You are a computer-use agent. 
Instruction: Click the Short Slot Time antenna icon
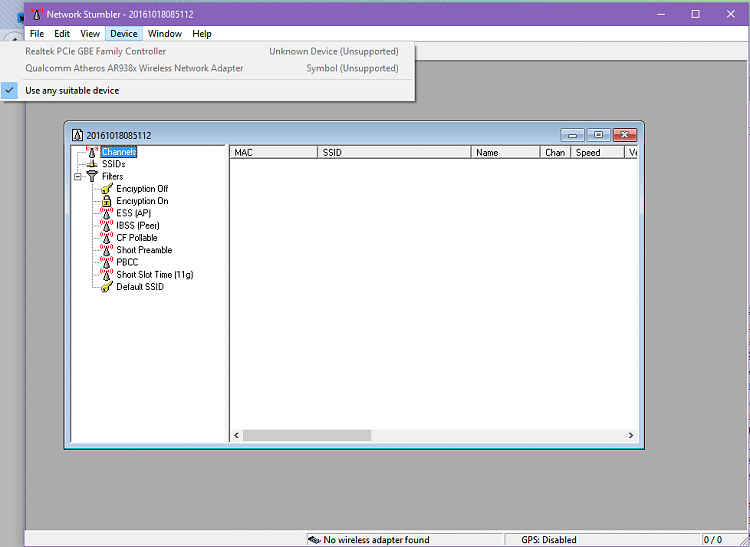tap(107, 274)
